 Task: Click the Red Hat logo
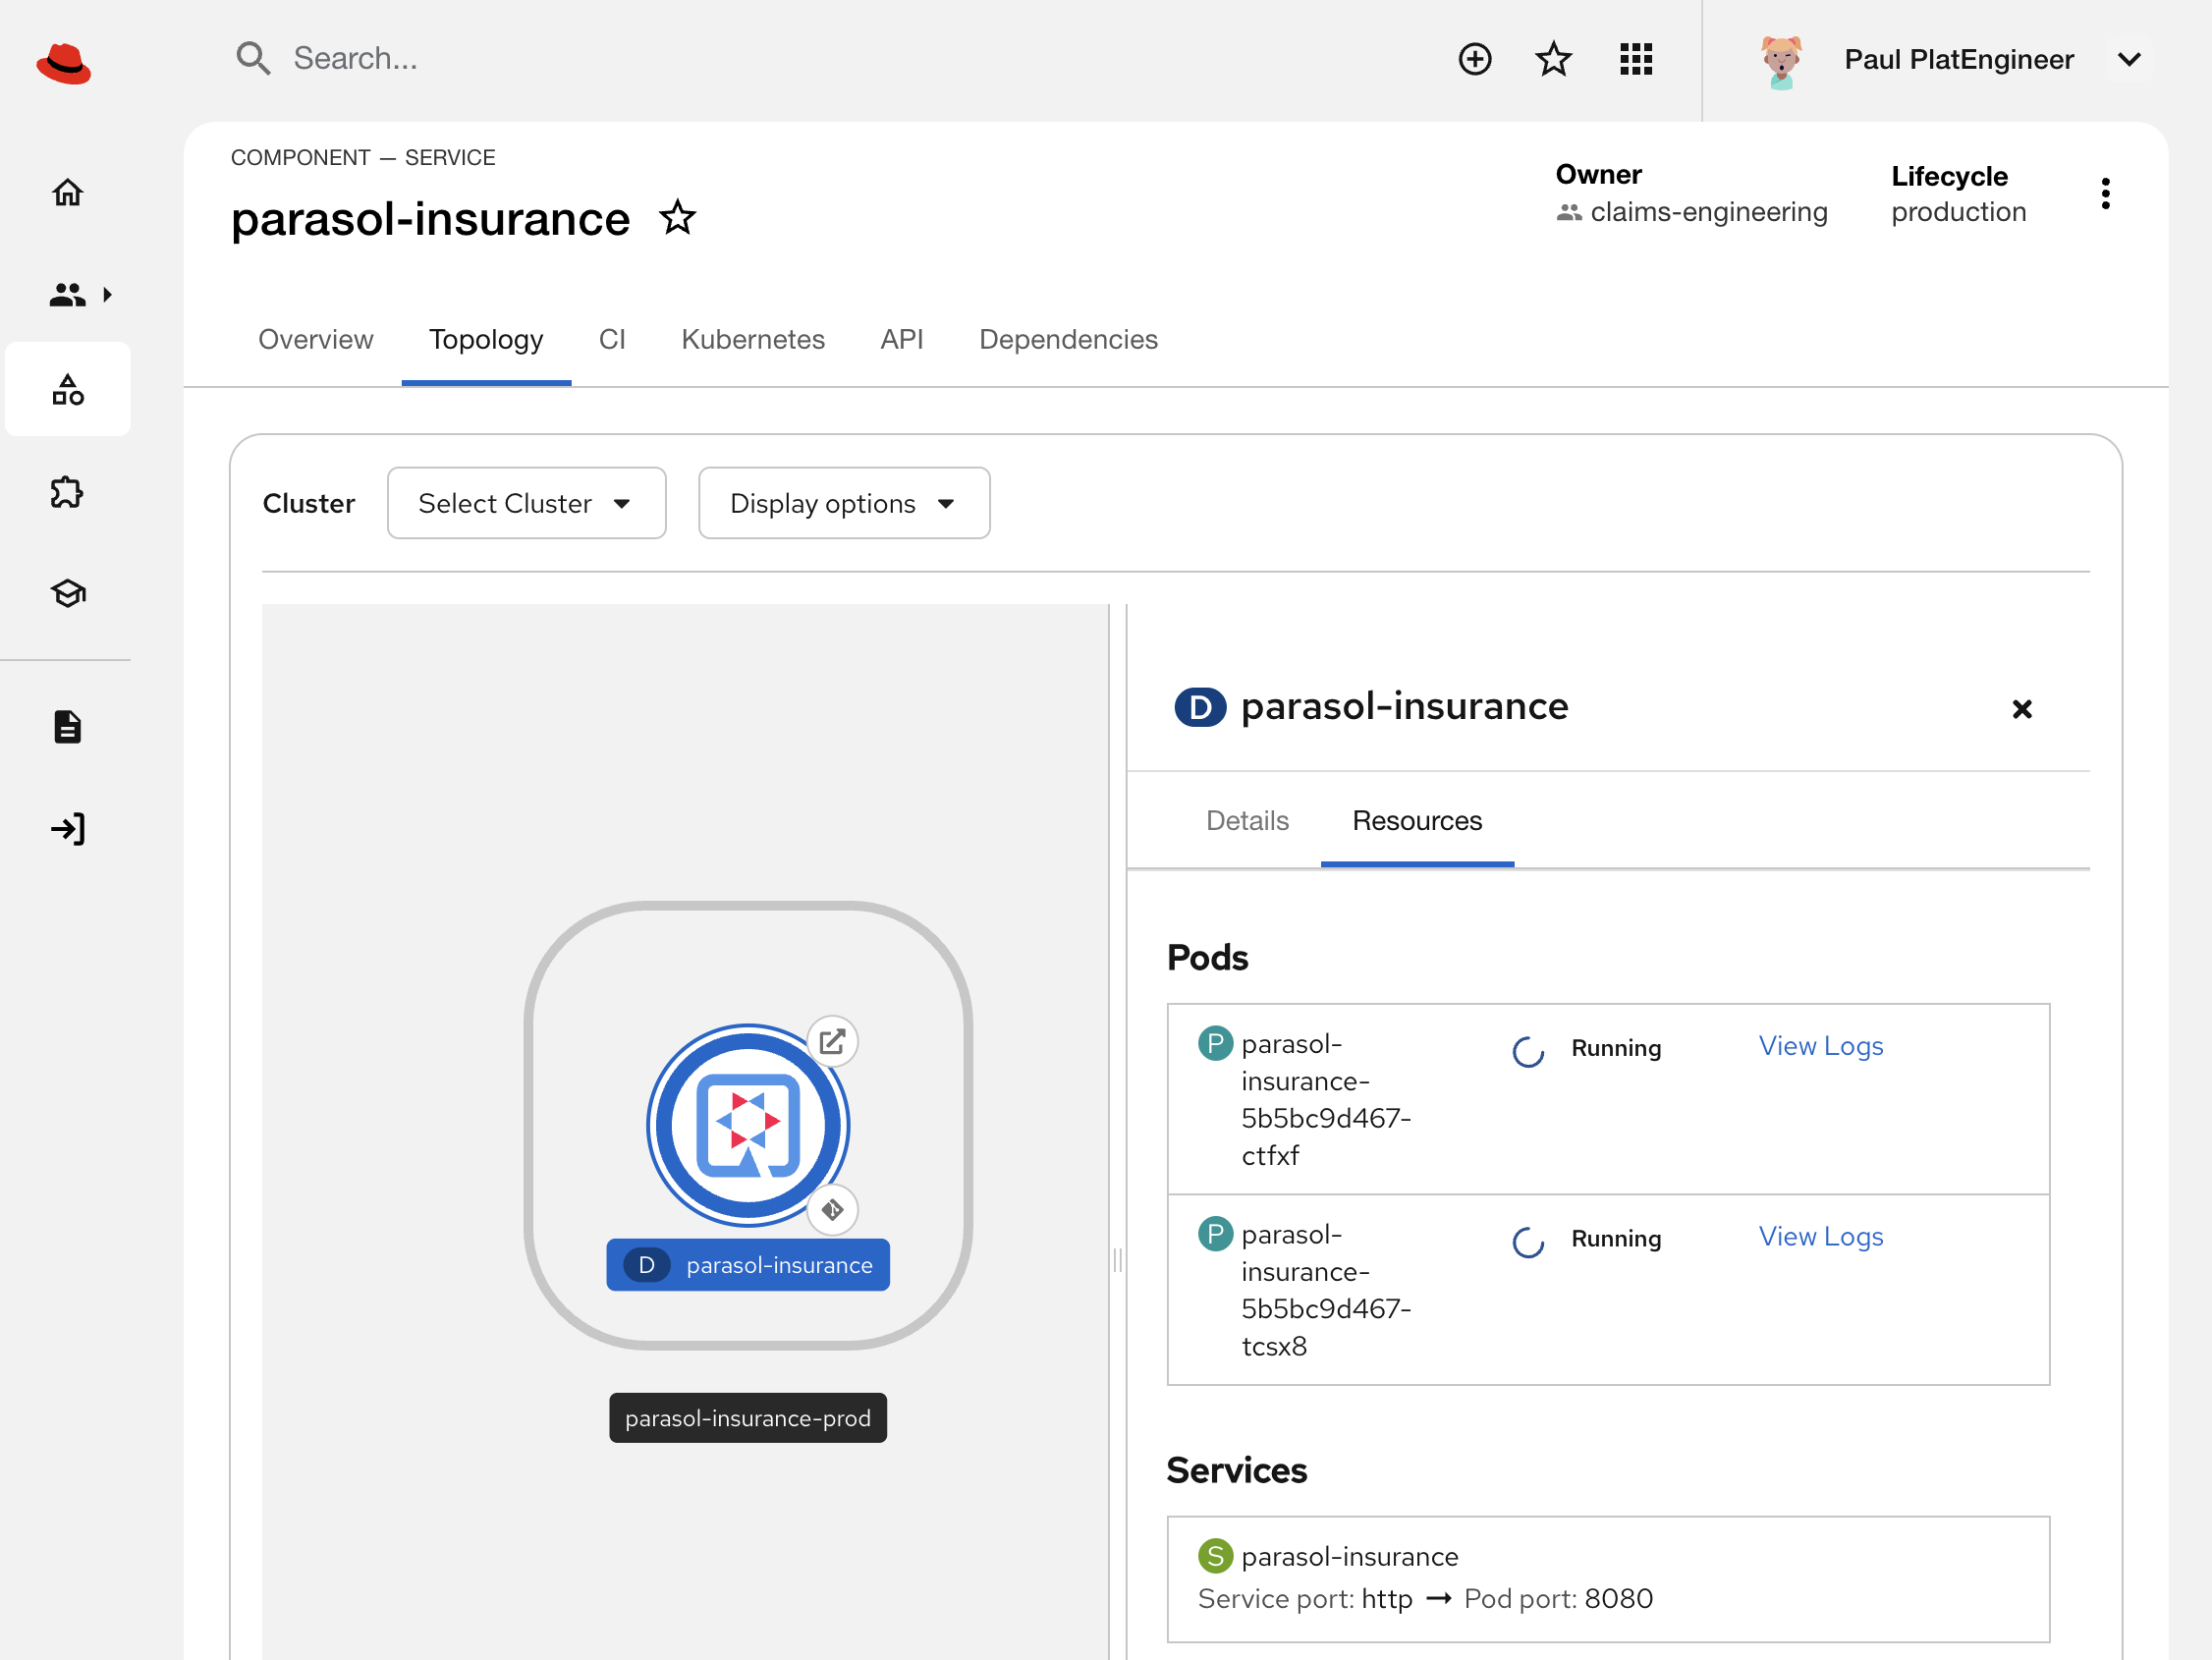point(64,64)
